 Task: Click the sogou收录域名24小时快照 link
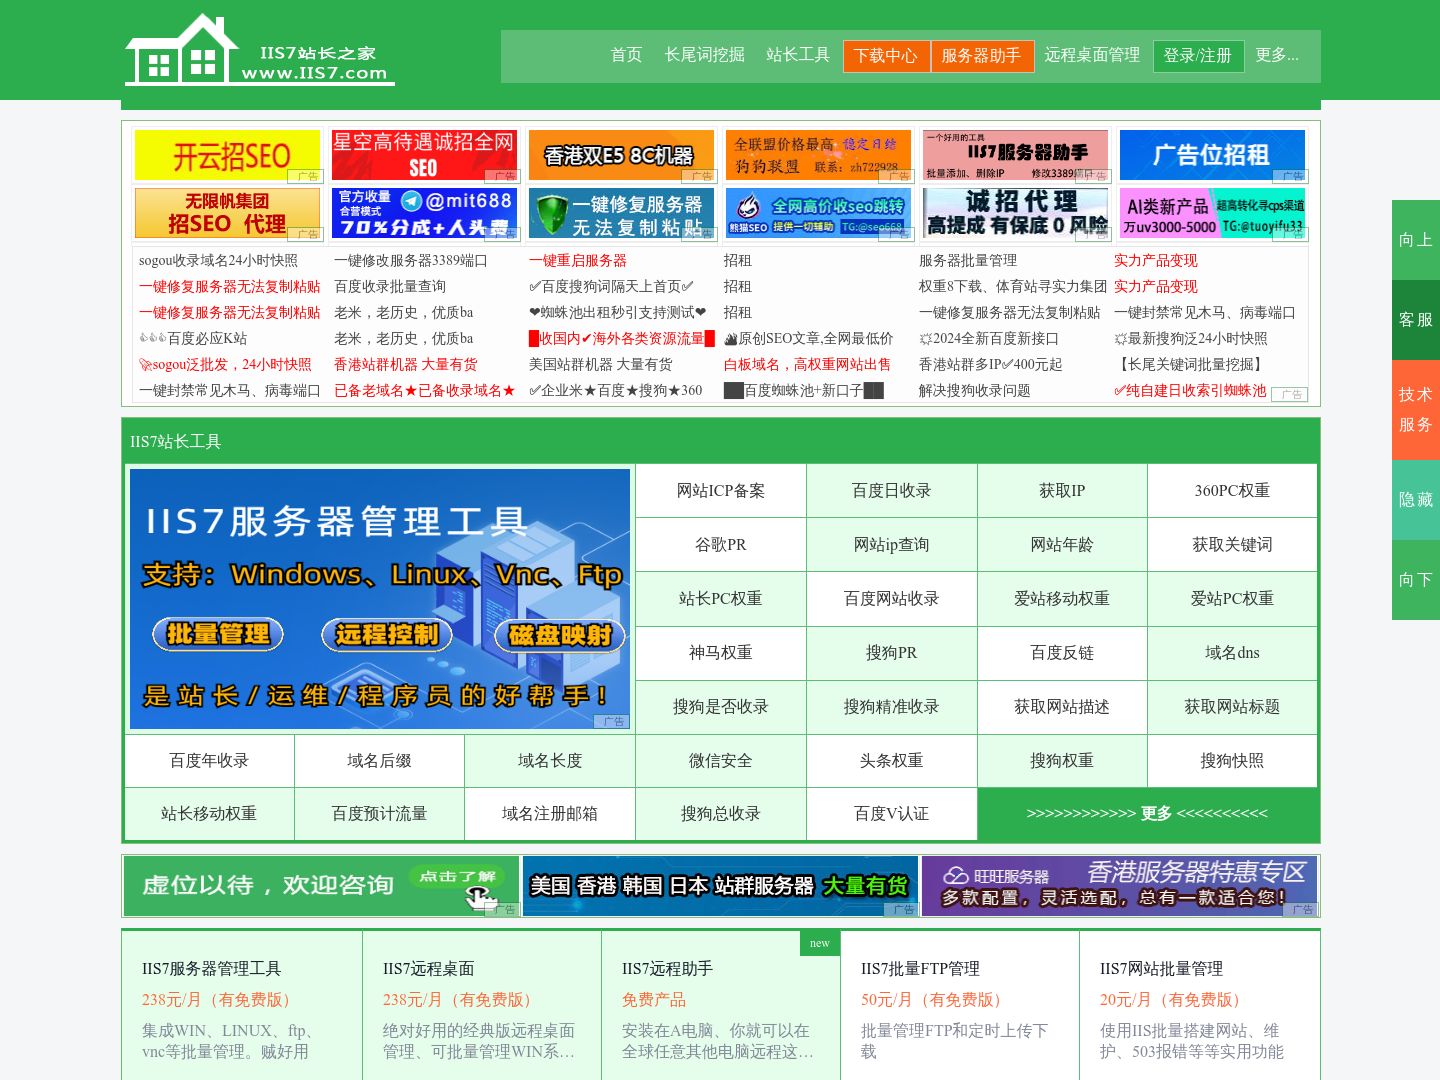point(218,260)
